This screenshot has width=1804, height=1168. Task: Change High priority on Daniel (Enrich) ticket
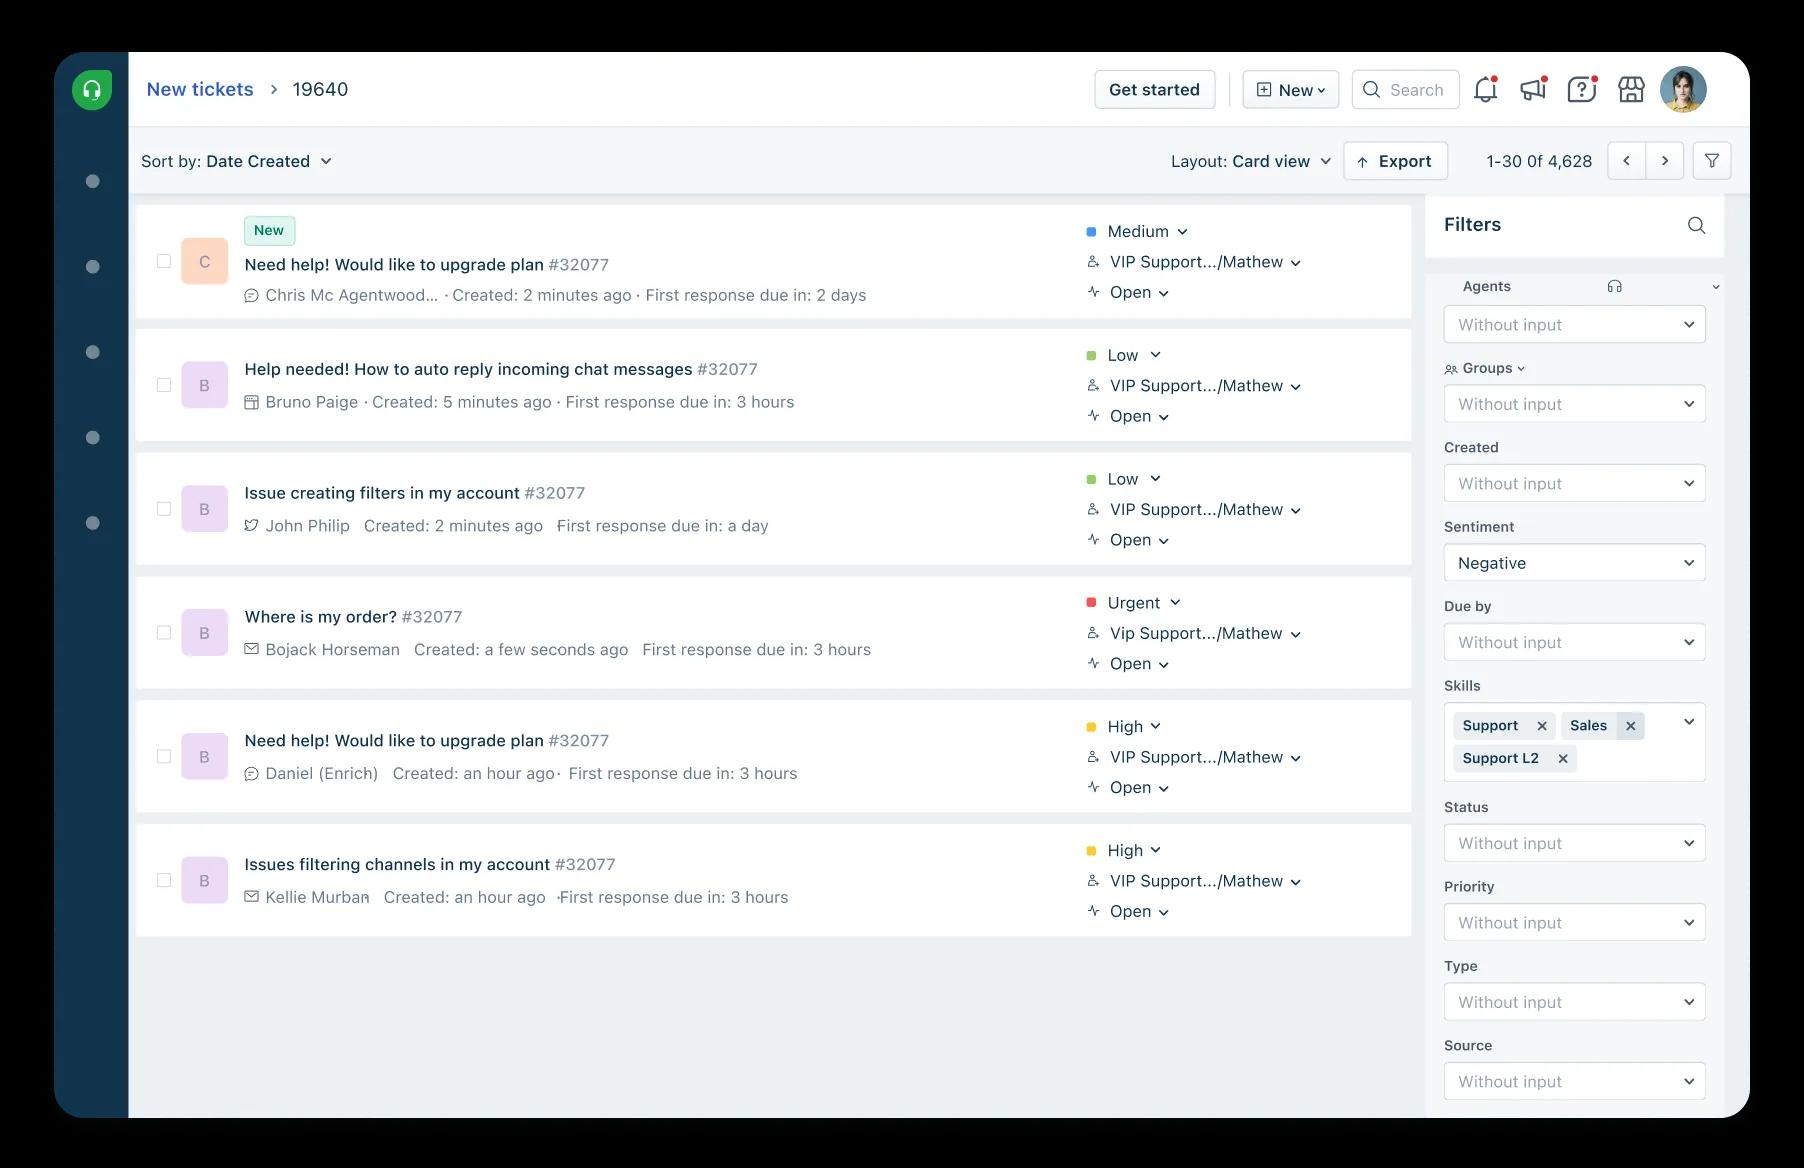(1124, 727)
